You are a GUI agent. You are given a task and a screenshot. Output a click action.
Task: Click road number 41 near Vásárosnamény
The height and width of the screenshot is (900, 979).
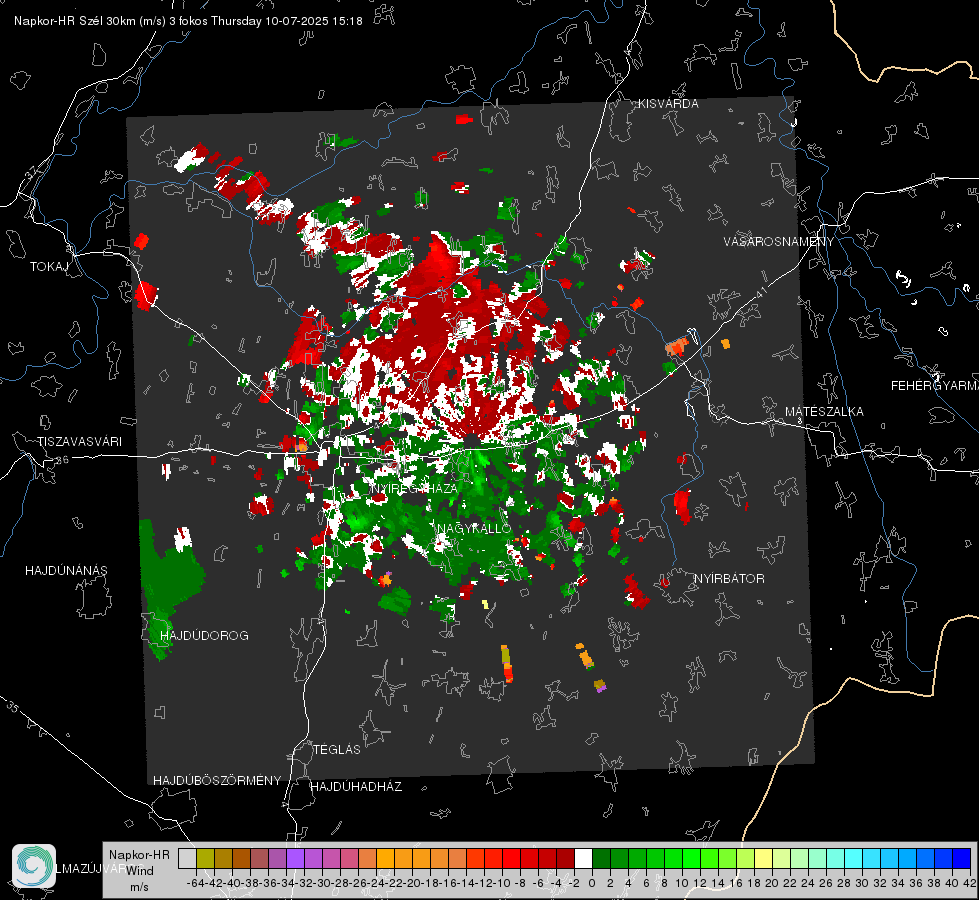[x=761, y=292]
